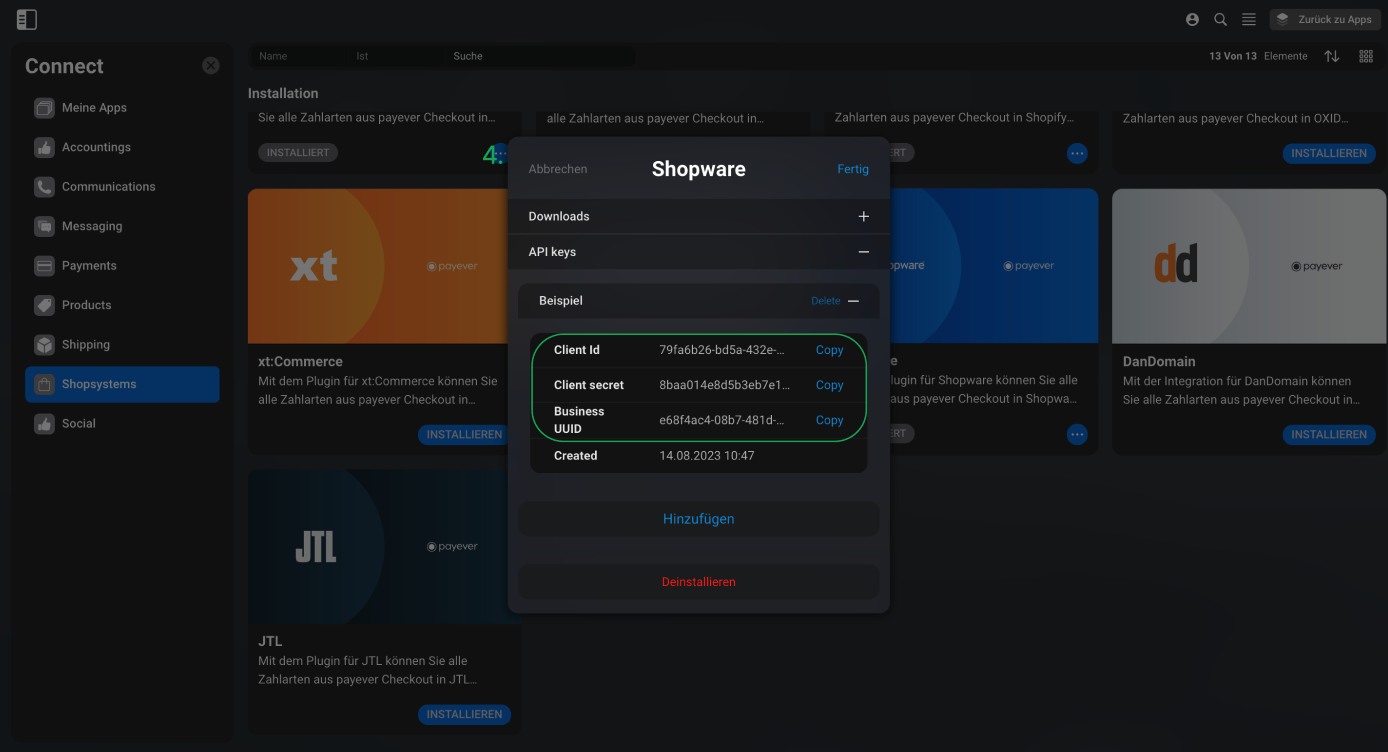This screenshot has width=1388, height=752.
Task: Click the sort order arrows icon
Action: click(1332, 56)
